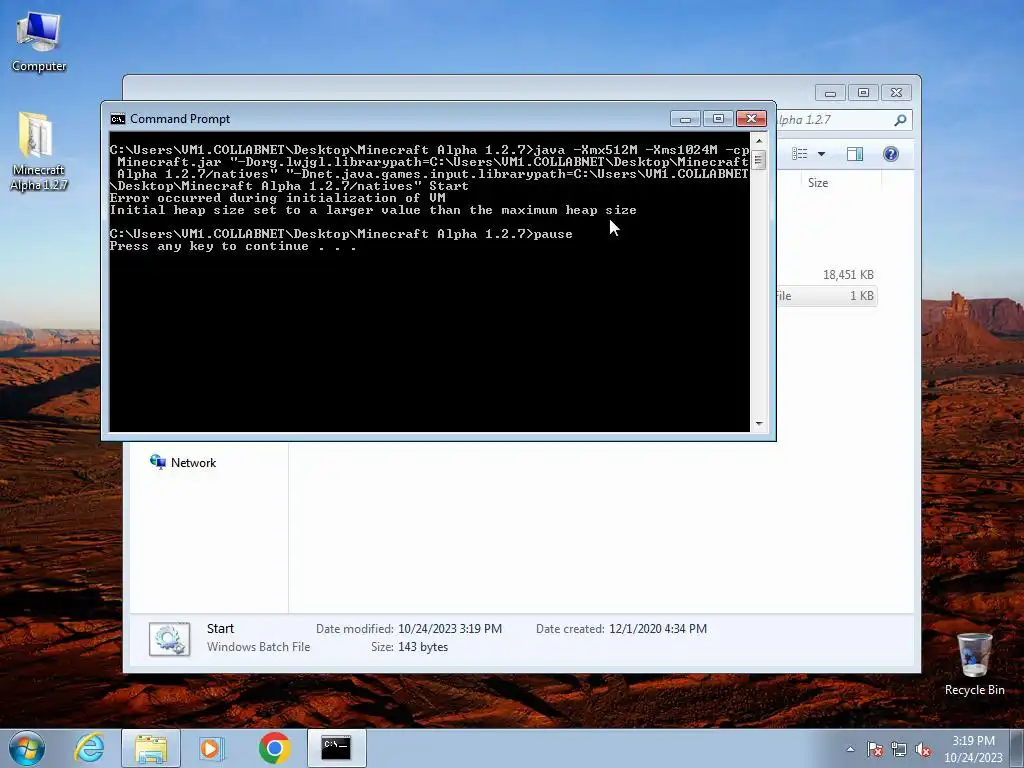Click the Explorer search magnifier icon
This screenshot has height=768, width=1024.
click(900, 120)
